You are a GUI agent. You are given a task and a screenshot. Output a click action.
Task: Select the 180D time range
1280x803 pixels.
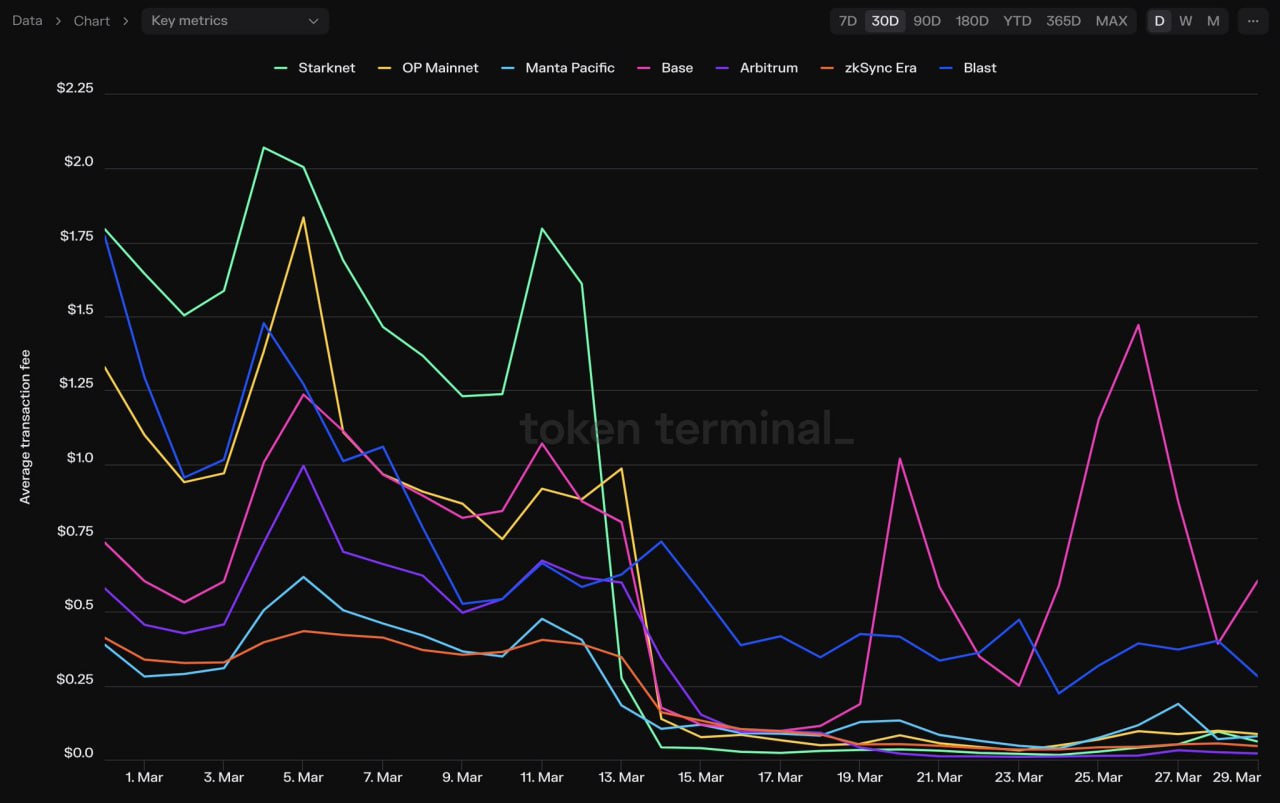tap(972, 21)
